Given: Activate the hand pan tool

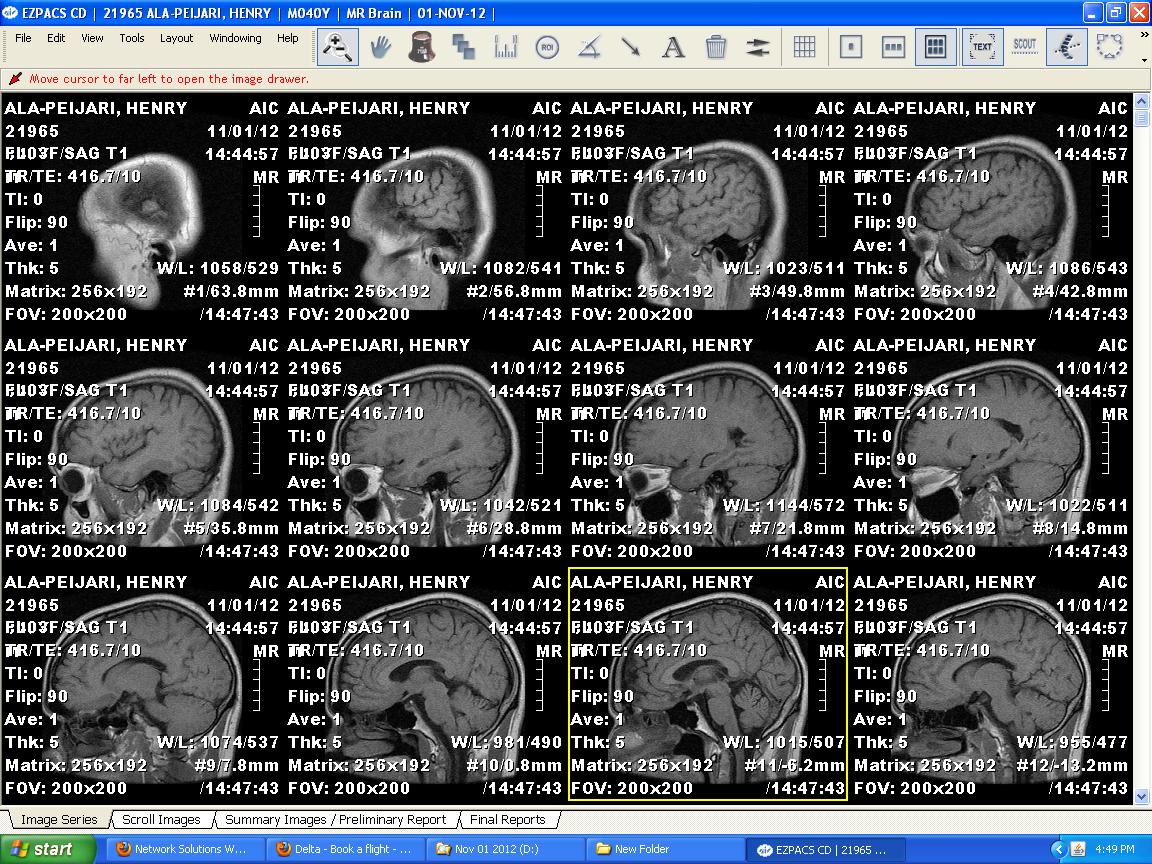Looking at the screenshot, I should (x=380, y=47).
